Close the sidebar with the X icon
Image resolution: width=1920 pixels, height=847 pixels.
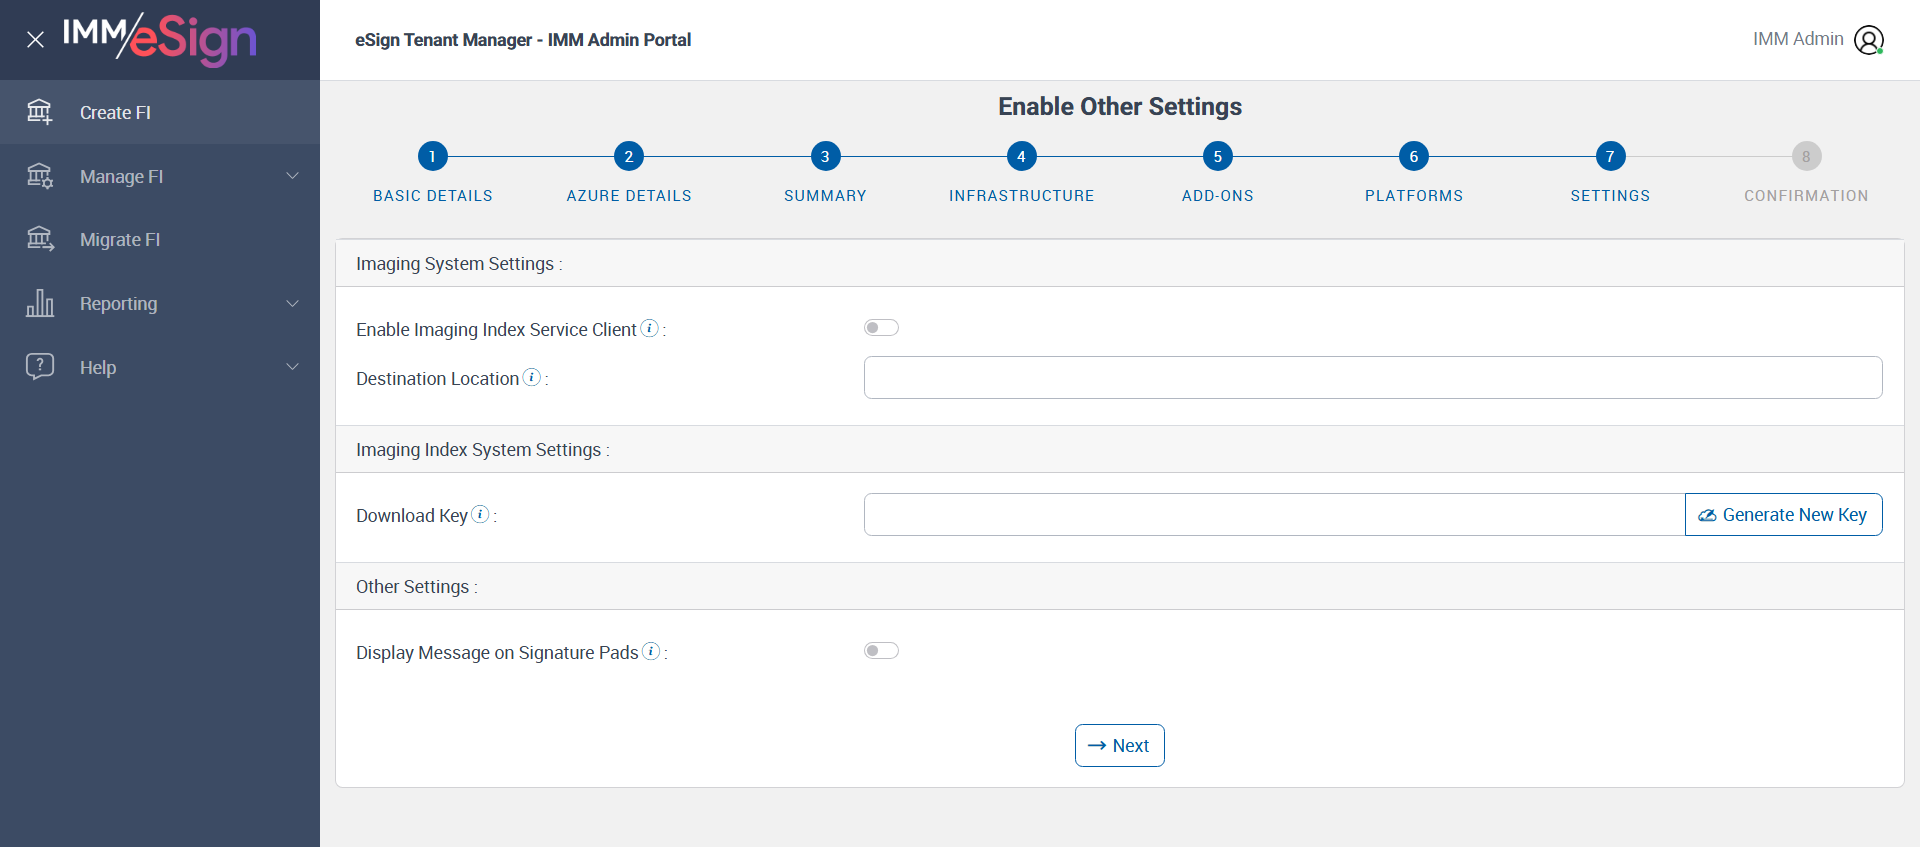pyautogui.click(x=35, y=40)
